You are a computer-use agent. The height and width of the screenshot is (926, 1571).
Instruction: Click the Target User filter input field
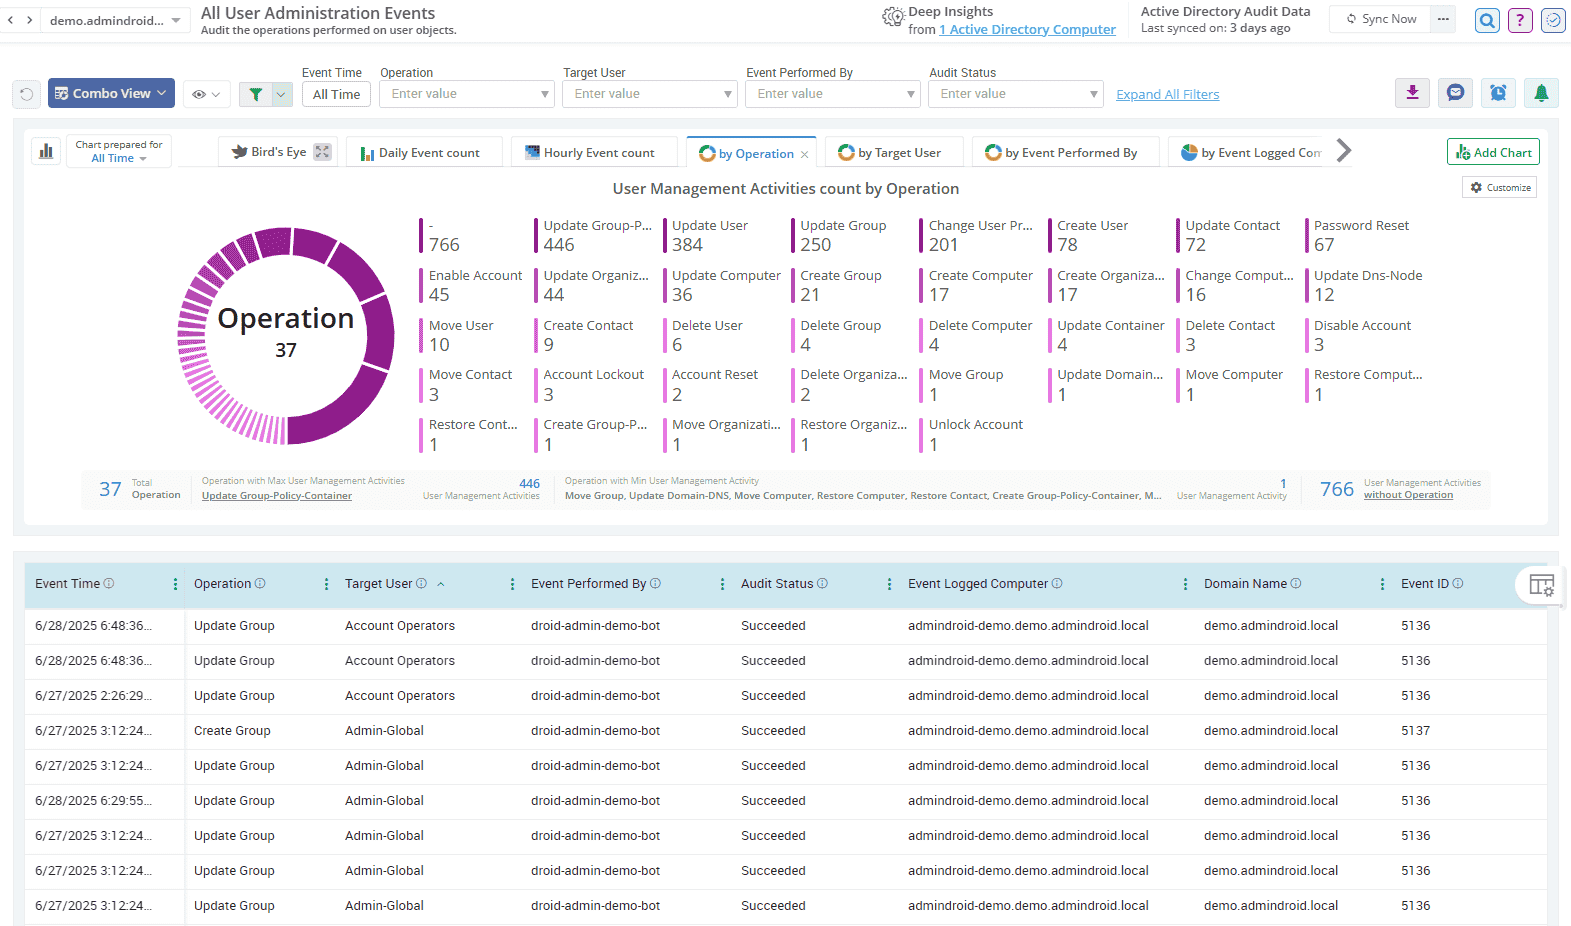click(641, 94)
